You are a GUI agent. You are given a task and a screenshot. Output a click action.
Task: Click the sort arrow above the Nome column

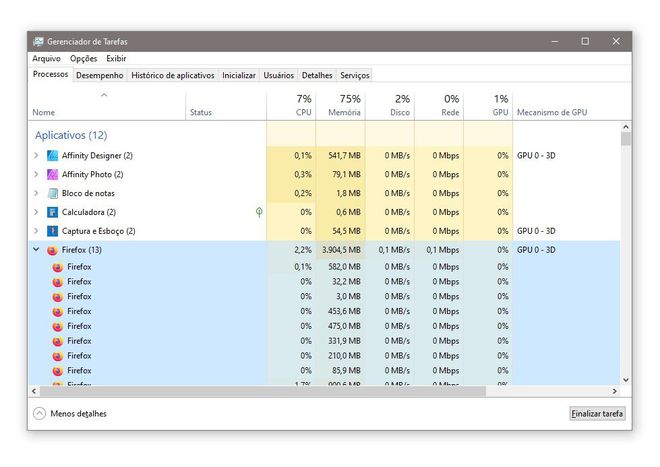104,95
